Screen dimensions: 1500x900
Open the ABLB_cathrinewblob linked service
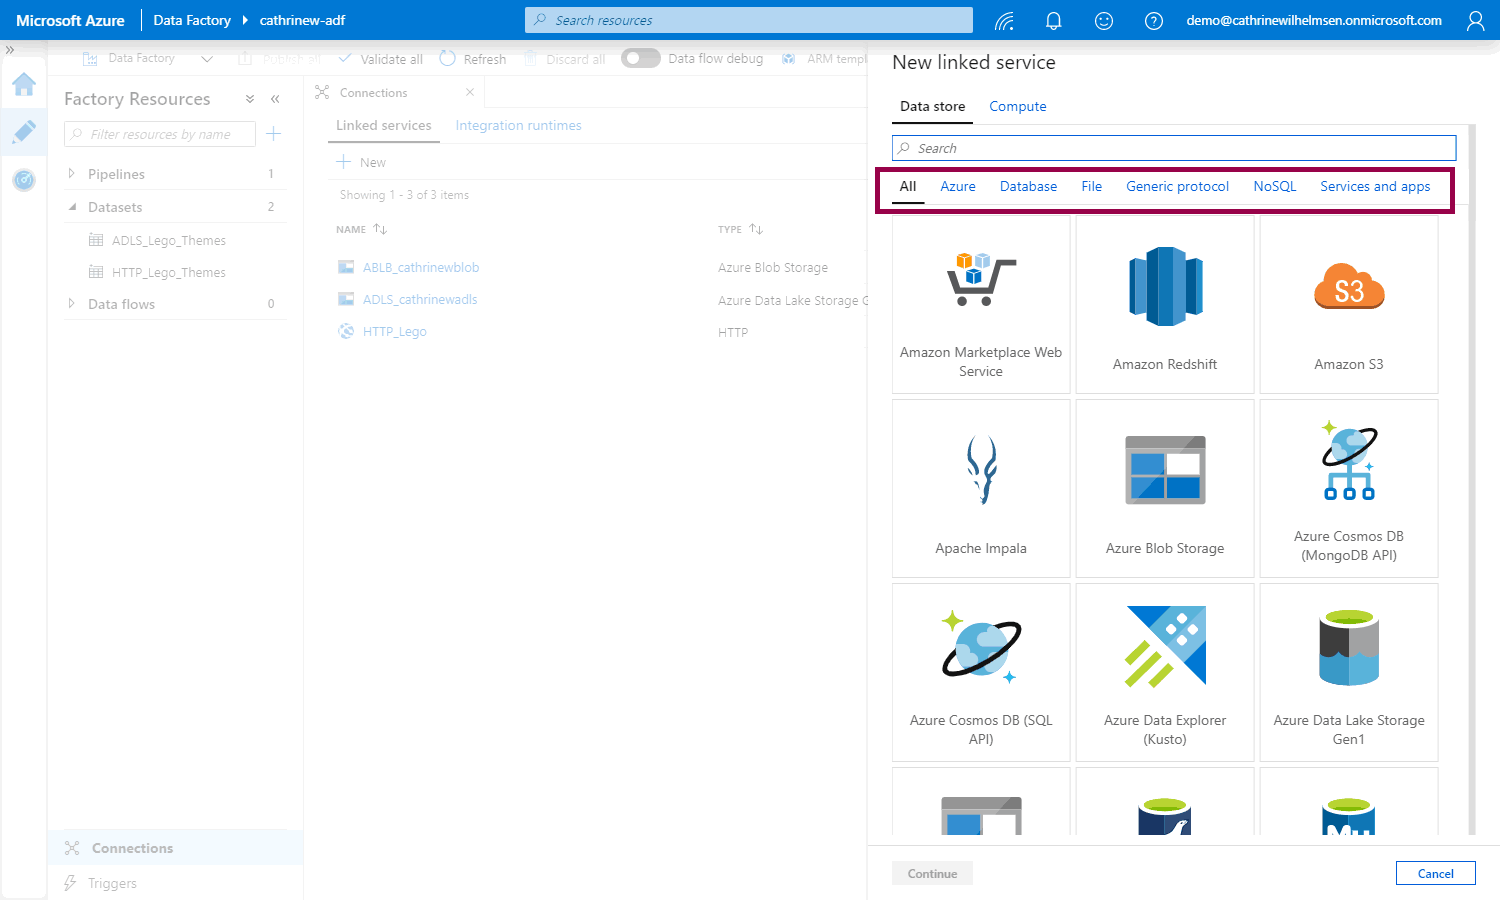(x=421, y=267)
